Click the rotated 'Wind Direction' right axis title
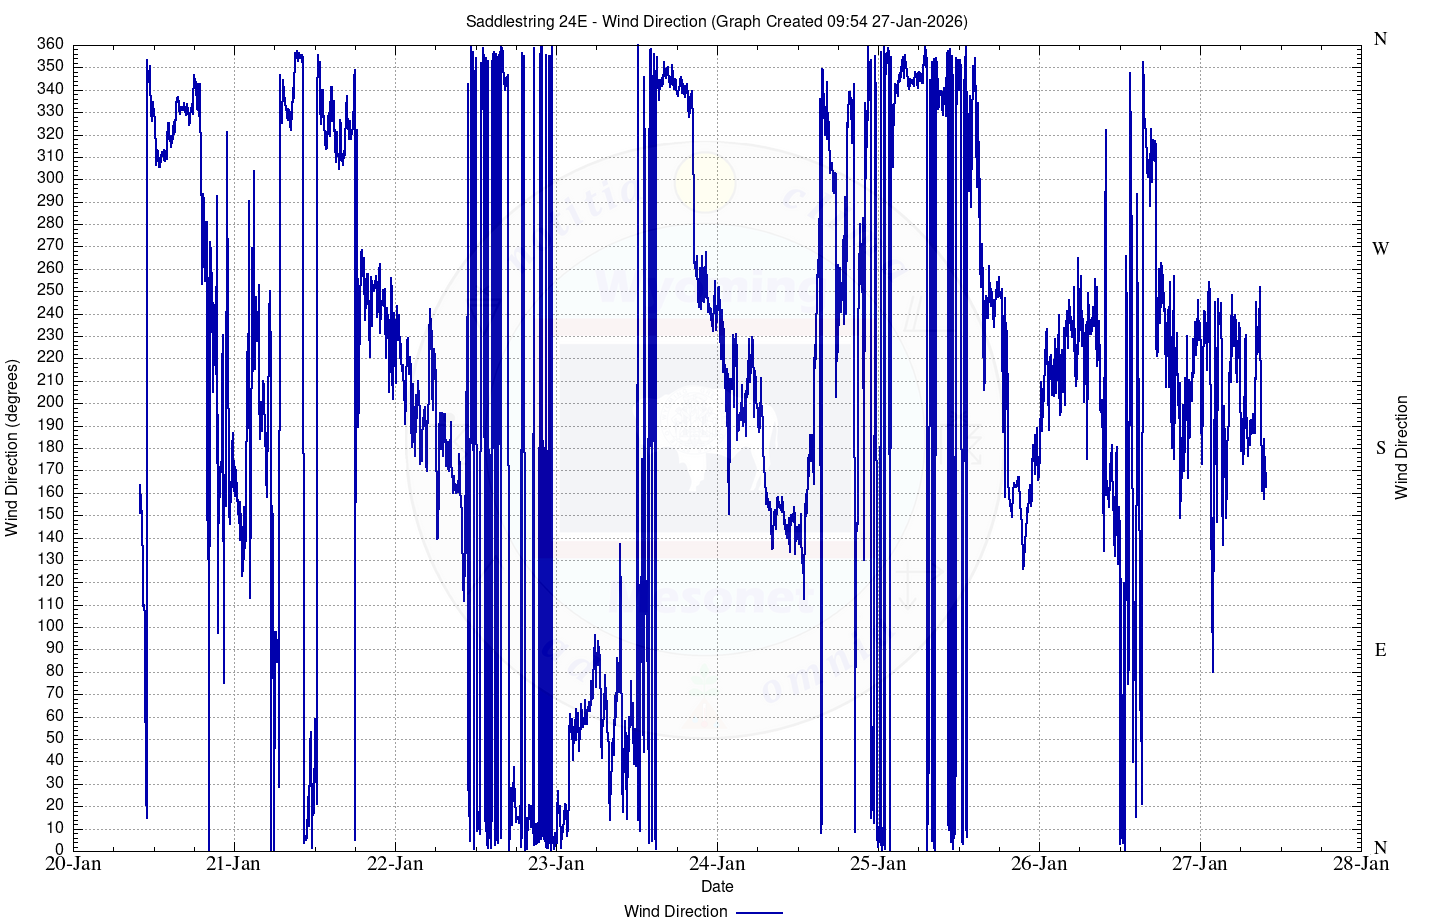This screenshot has width=1440, height=920. pyautogui.click(x=1401, y=447)
